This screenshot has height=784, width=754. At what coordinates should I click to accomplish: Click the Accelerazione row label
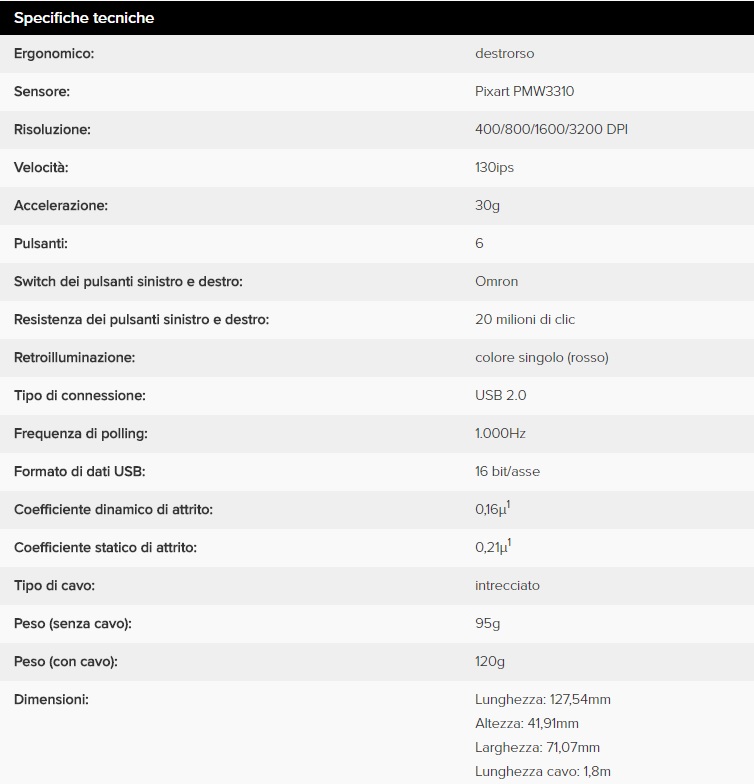pos(61,205)
